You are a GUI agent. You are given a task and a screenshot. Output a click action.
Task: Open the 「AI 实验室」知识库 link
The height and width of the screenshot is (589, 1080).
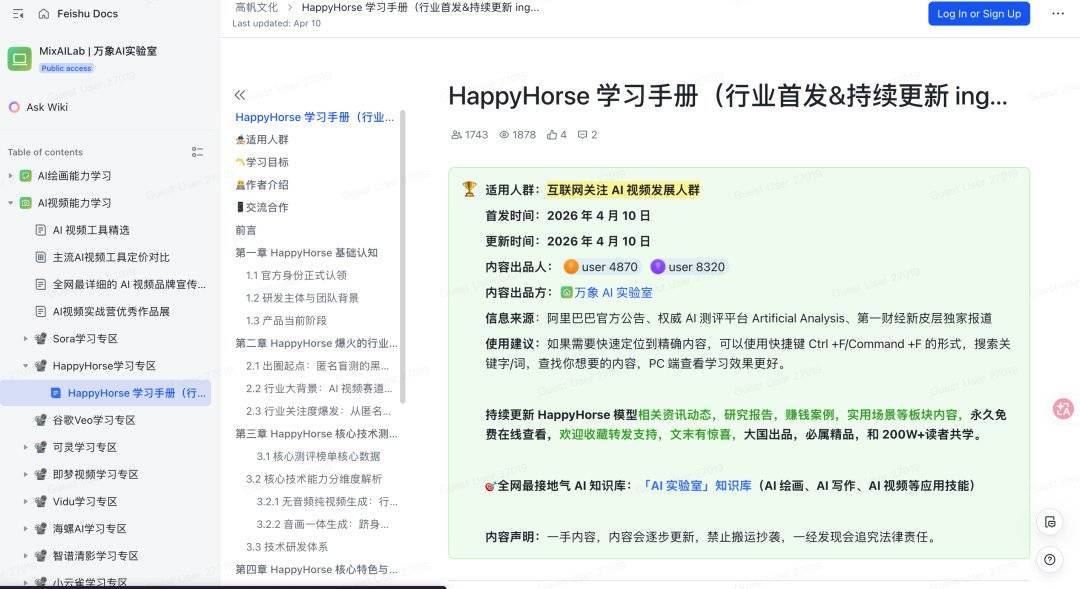(696, 486)
